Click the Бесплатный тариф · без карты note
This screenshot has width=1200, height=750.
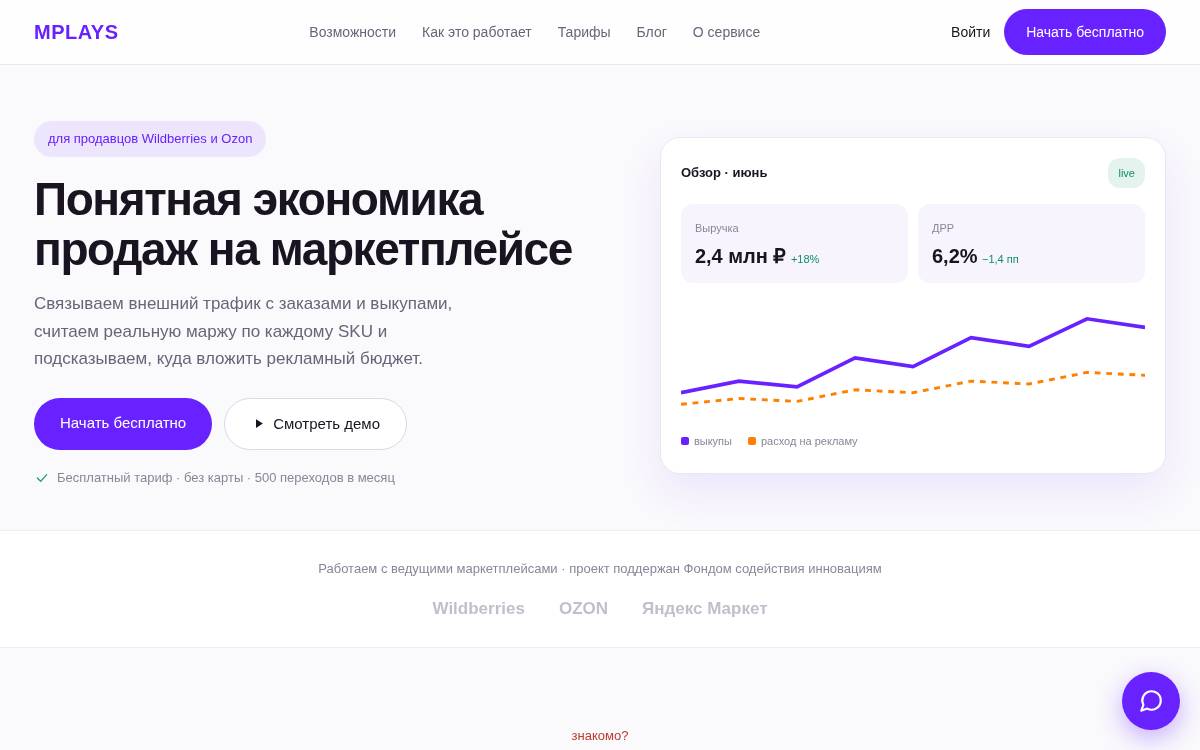tap(226, 478)
